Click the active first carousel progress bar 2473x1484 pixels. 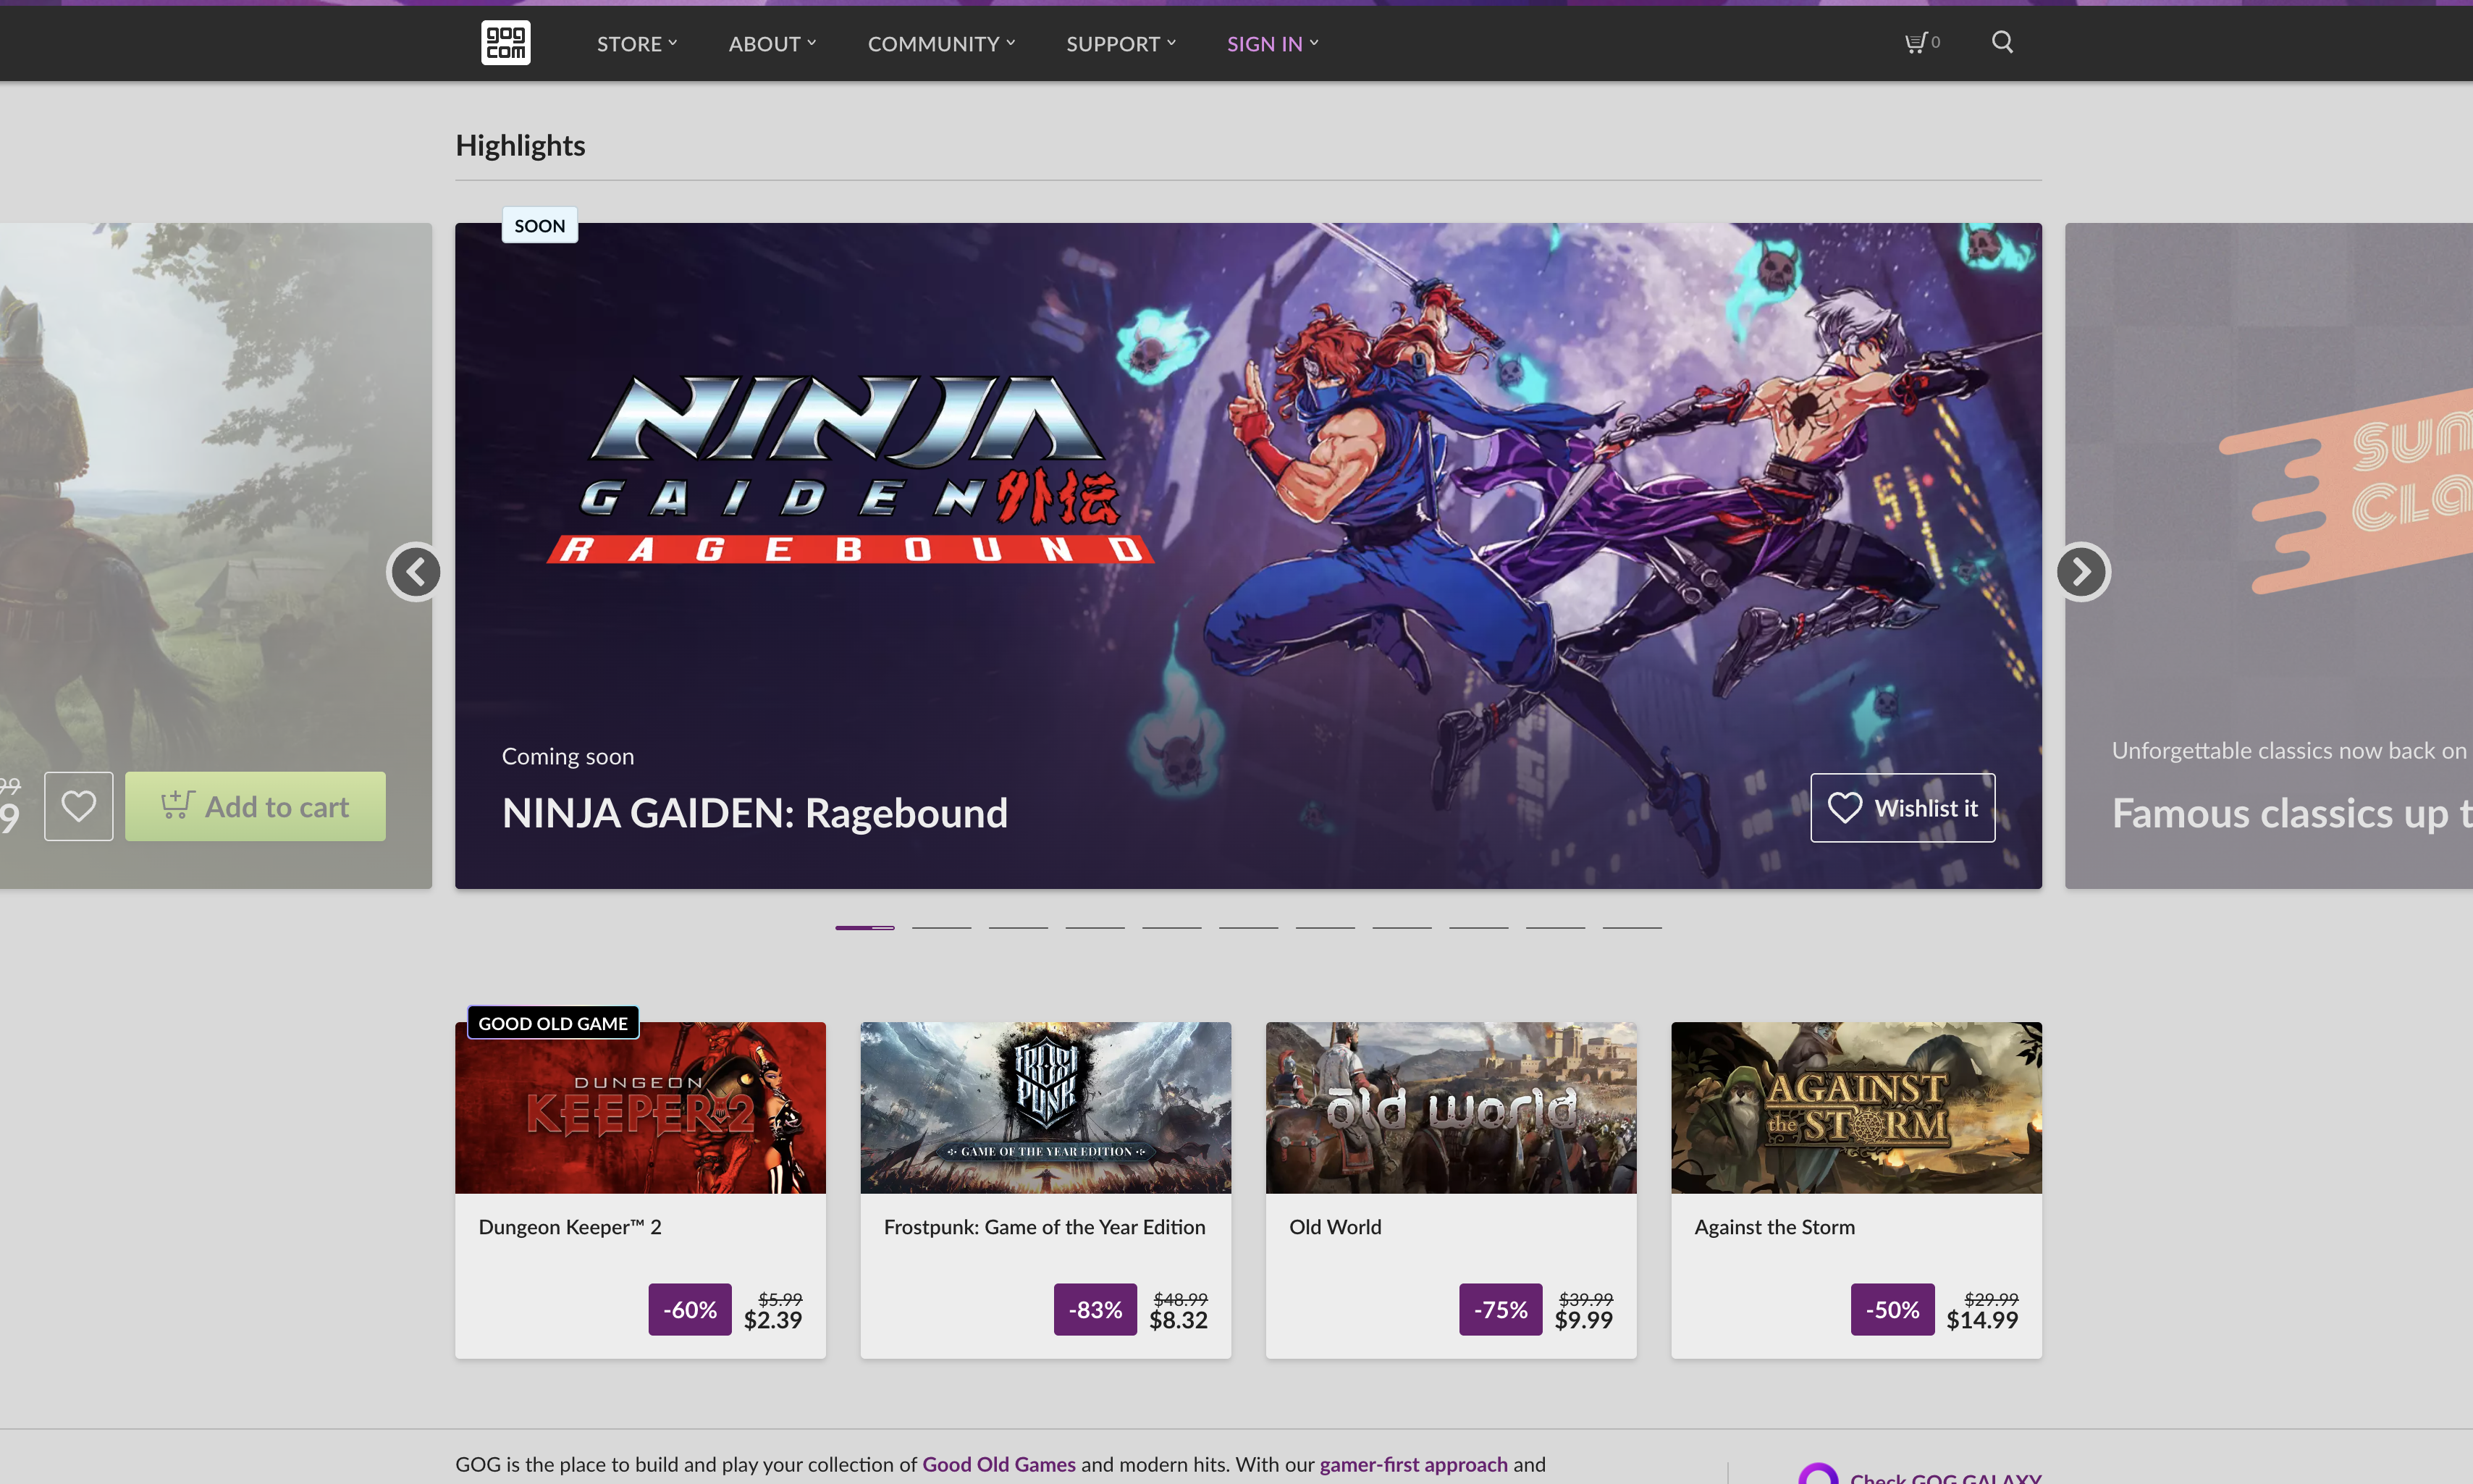point(864,928)
